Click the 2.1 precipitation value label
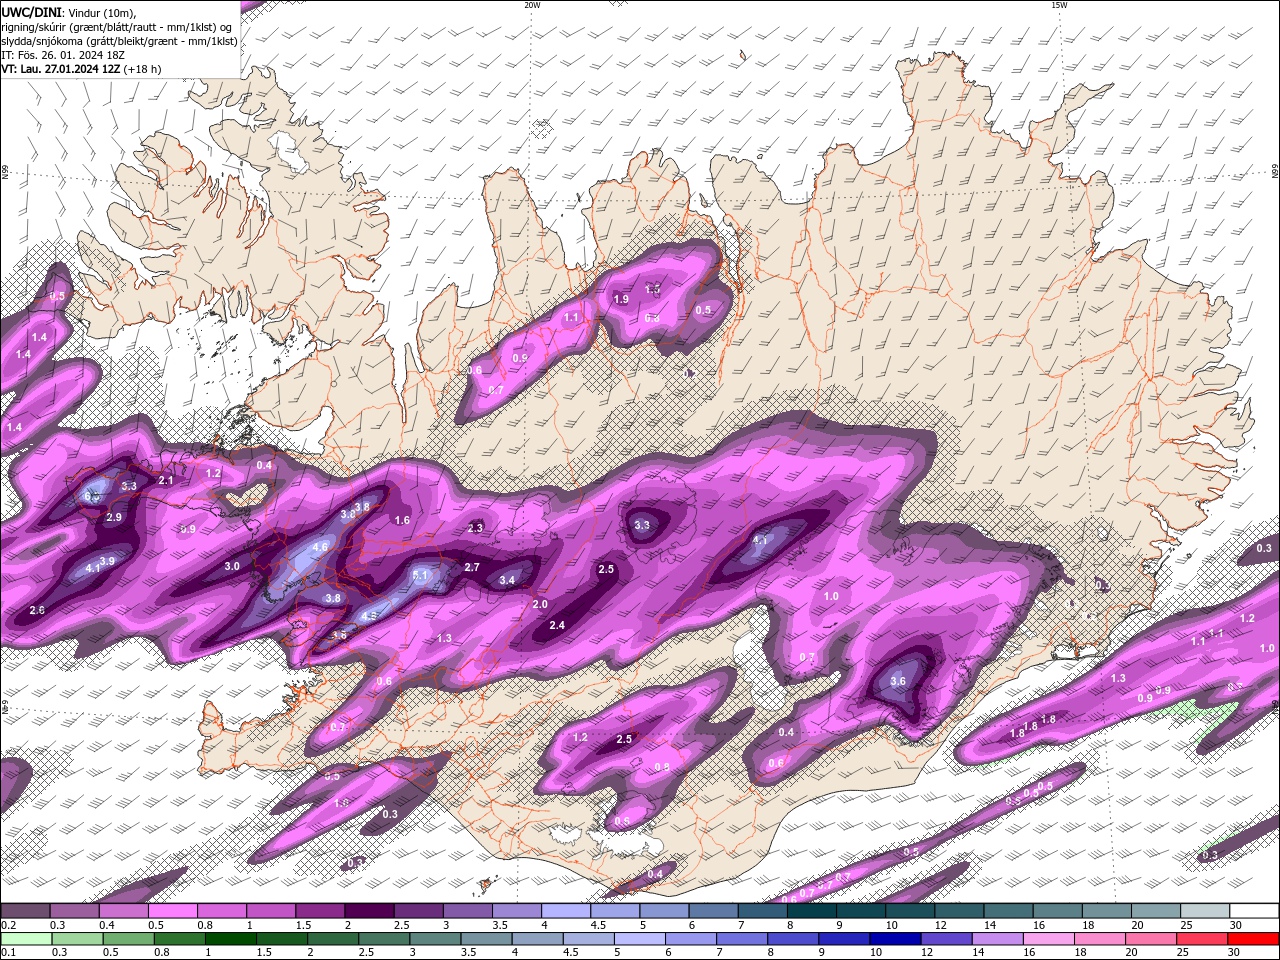The height and width of the screenshot is (960, 1280). (166, 481)
